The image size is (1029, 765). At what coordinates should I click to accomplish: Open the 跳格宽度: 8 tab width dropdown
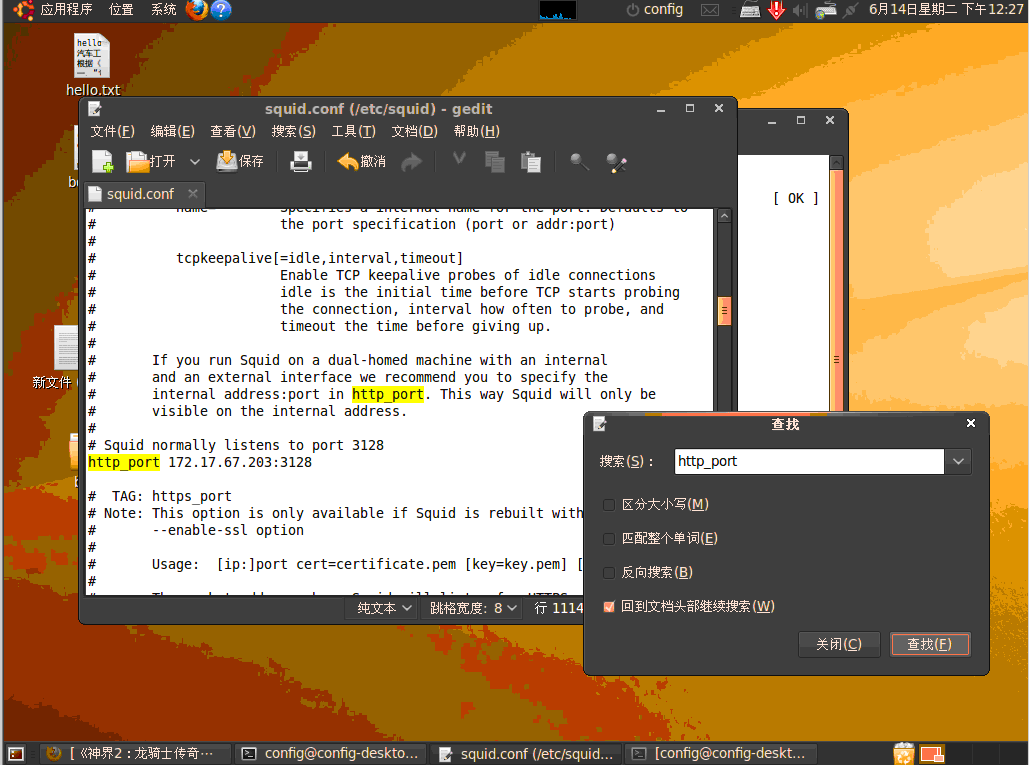(473, 608)
